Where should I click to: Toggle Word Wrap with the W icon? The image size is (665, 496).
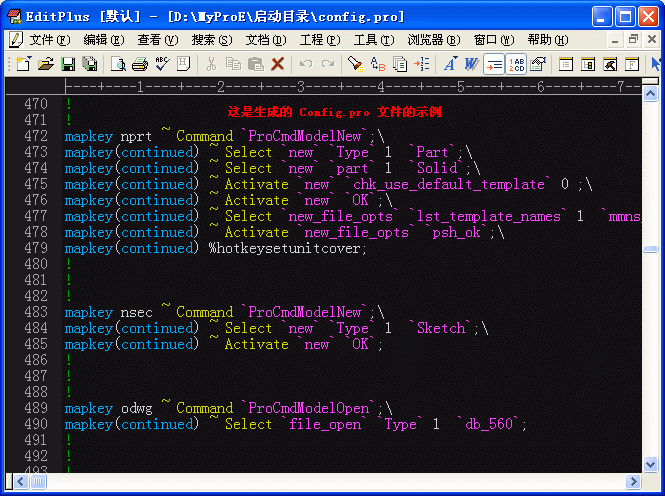point(472,64)
